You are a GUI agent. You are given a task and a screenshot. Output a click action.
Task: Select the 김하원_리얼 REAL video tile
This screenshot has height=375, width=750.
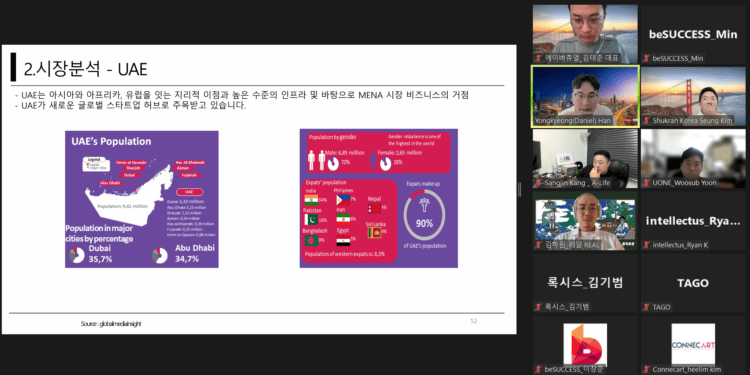point(585,221)
